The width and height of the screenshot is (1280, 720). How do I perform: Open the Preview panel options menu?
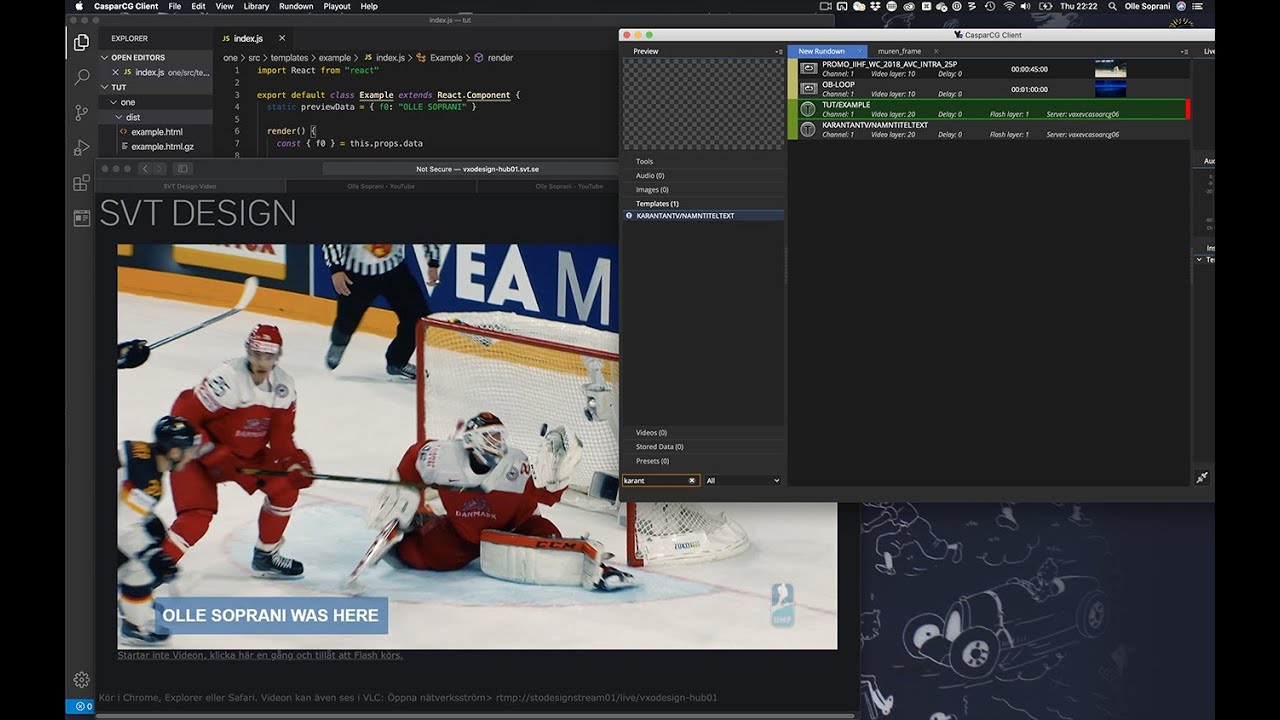[x=779, y=51]
